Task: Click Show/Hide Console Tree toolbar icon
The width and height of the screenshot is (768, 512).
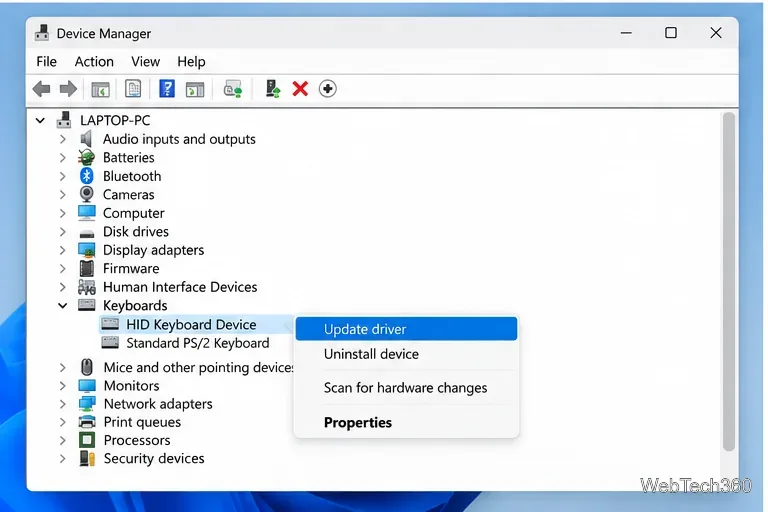Action: click(100, 89)
